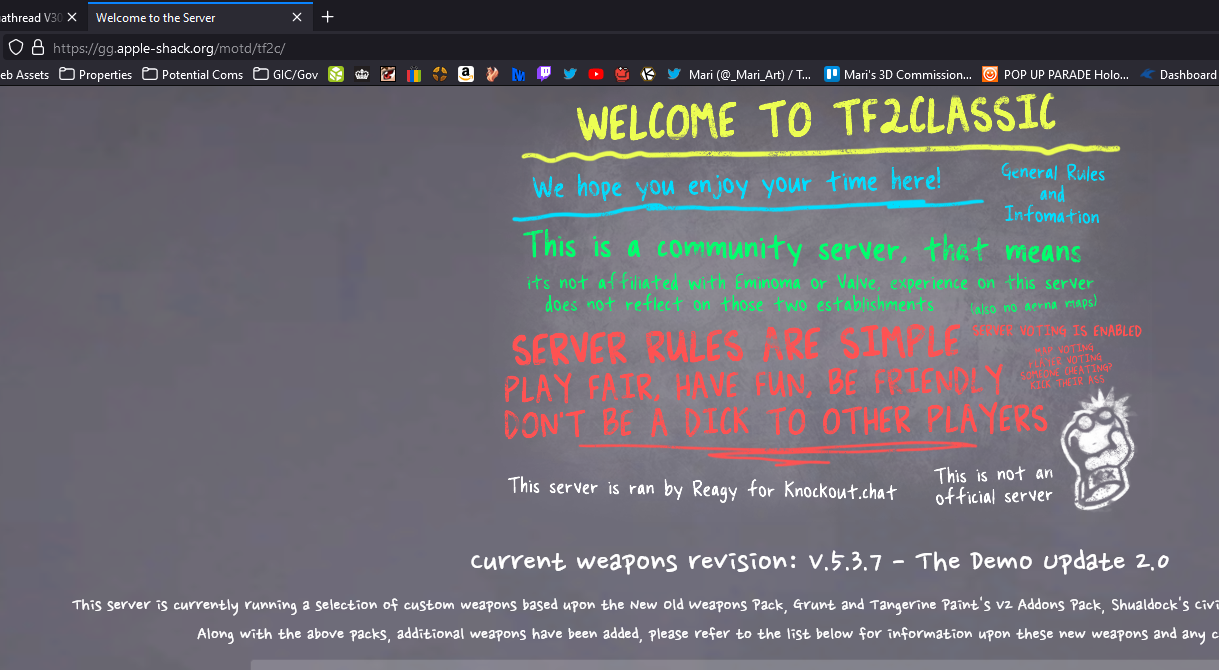Open the red face bookmark after the crown

tap(388, 74)
